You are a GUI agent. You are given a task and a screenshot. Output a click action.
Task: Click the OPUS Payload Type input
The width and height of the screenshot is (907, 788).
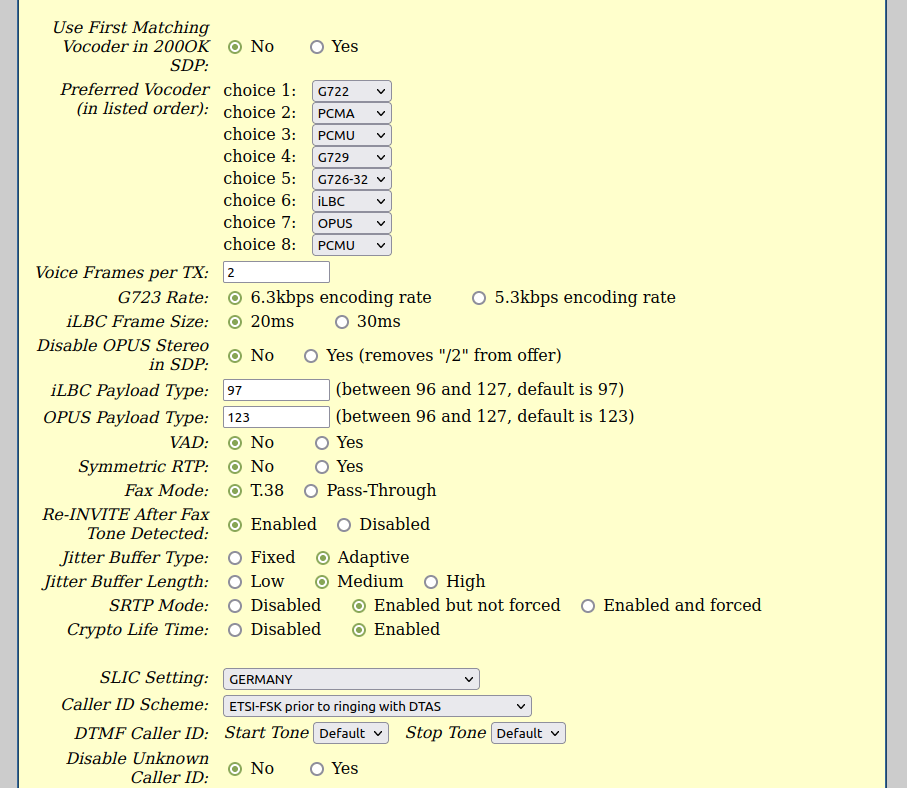[x=276, y=417]
